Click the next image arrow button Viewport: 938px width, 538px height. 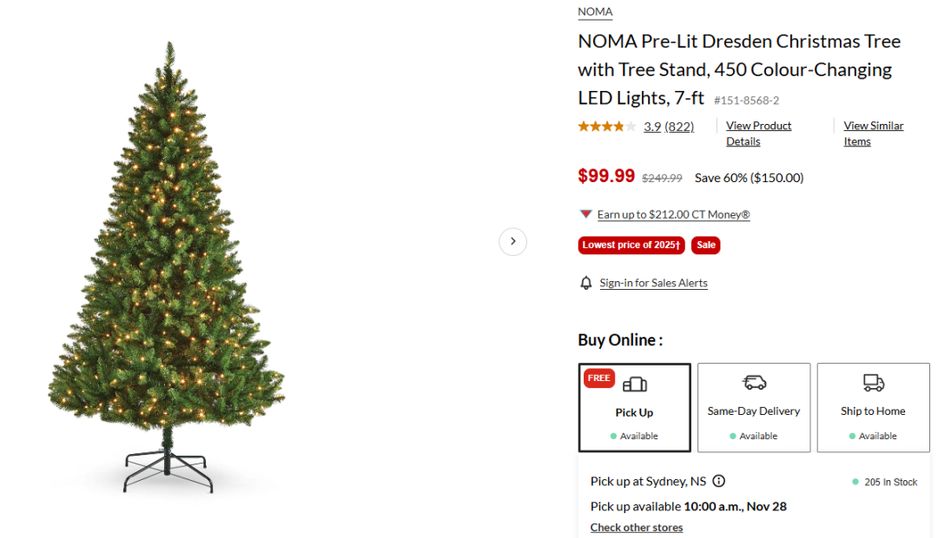pyautogui.click(x=512, y=241)
